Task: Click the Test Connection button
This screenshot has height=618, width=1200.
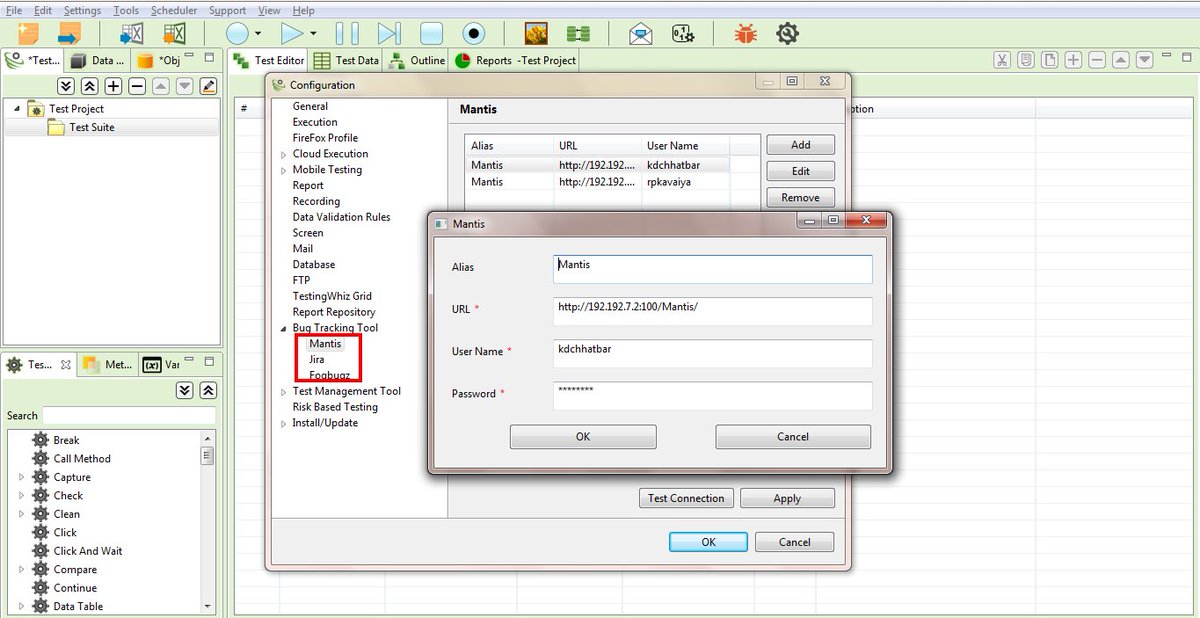Action: (x=686, y=498)
